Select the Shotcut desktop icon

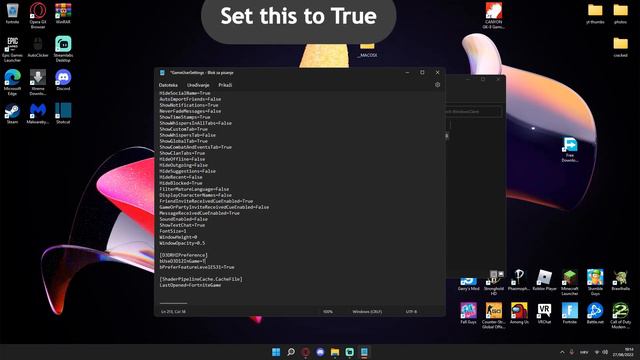[63, 113]
